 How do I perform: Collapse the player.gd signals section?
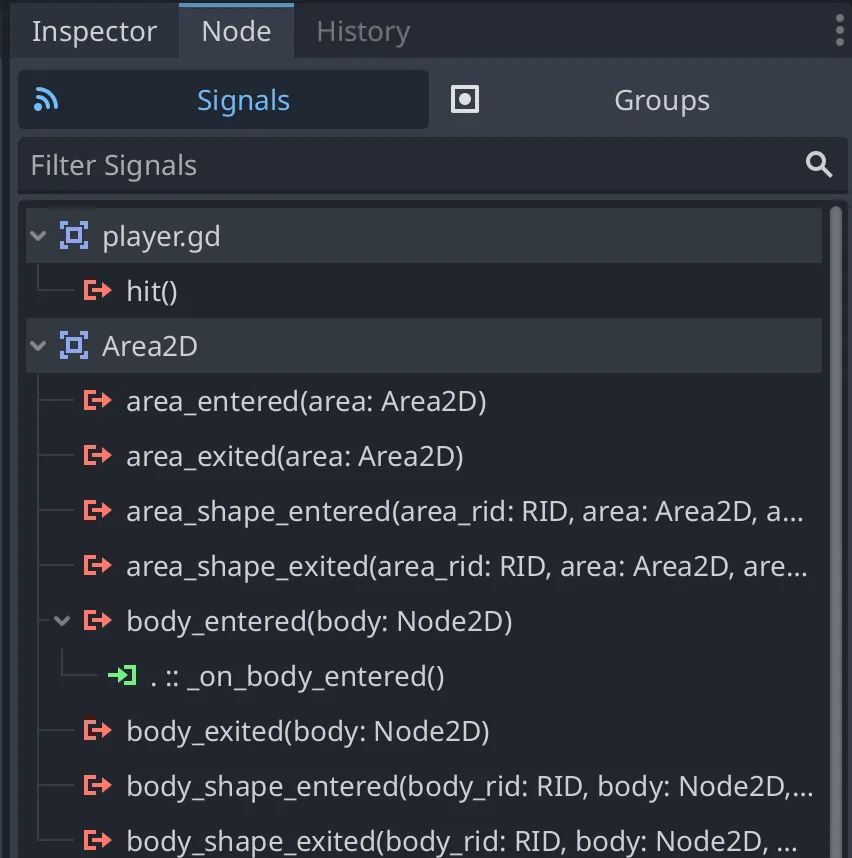pos(38,237)
